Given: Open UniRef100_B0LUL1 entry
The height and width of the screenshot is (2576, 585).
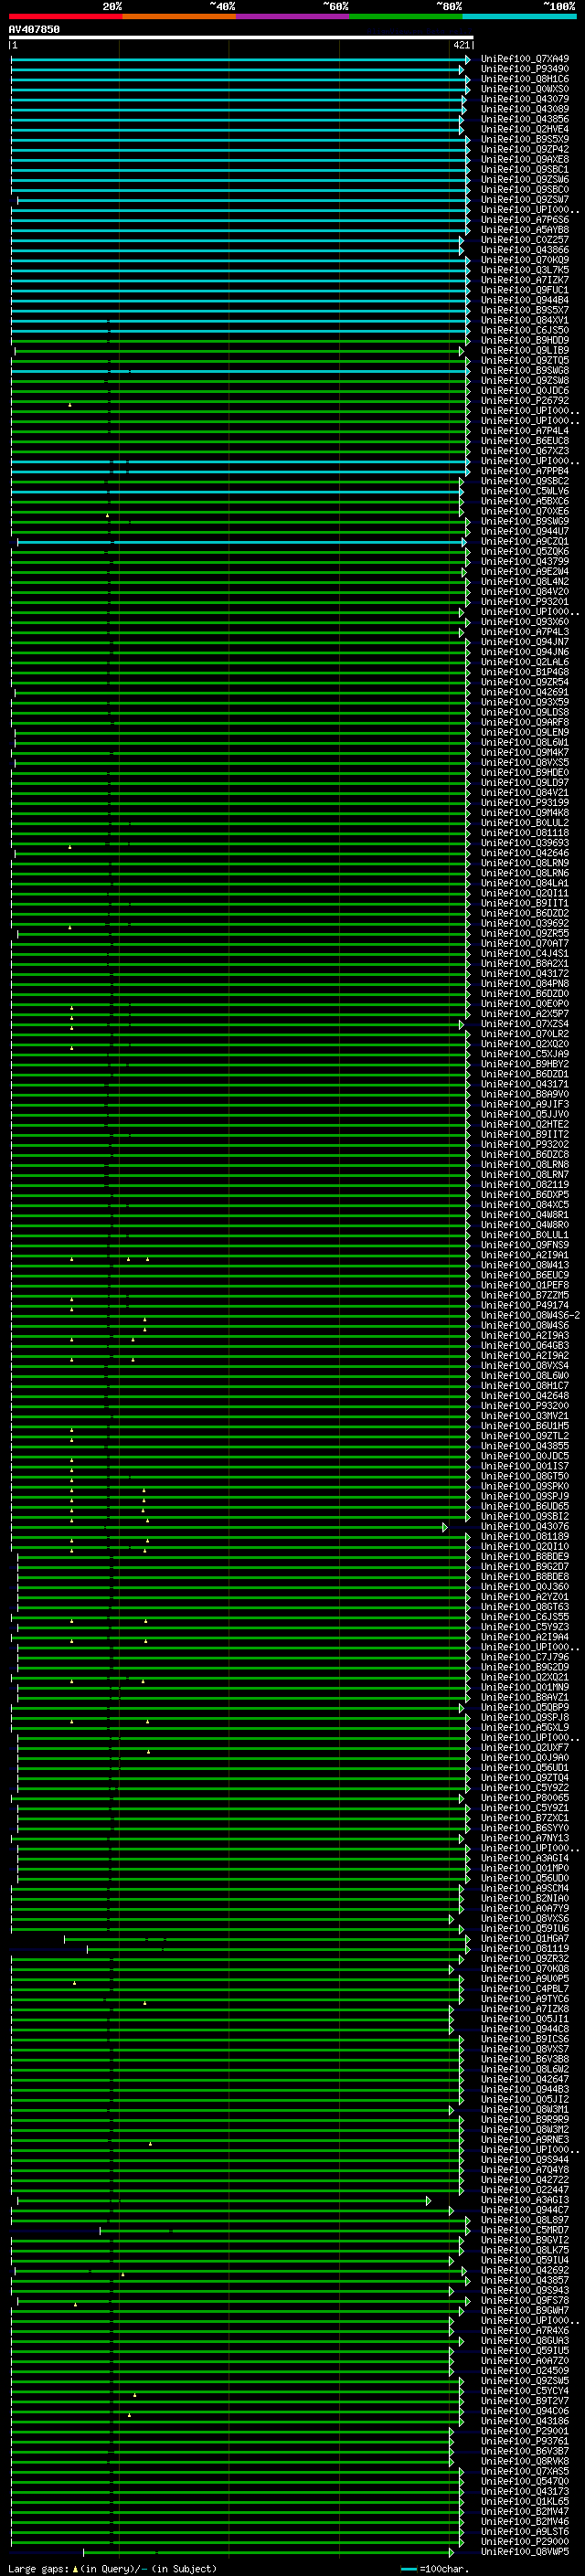Looking at the screenshot, I should [x=525, y=1235].
